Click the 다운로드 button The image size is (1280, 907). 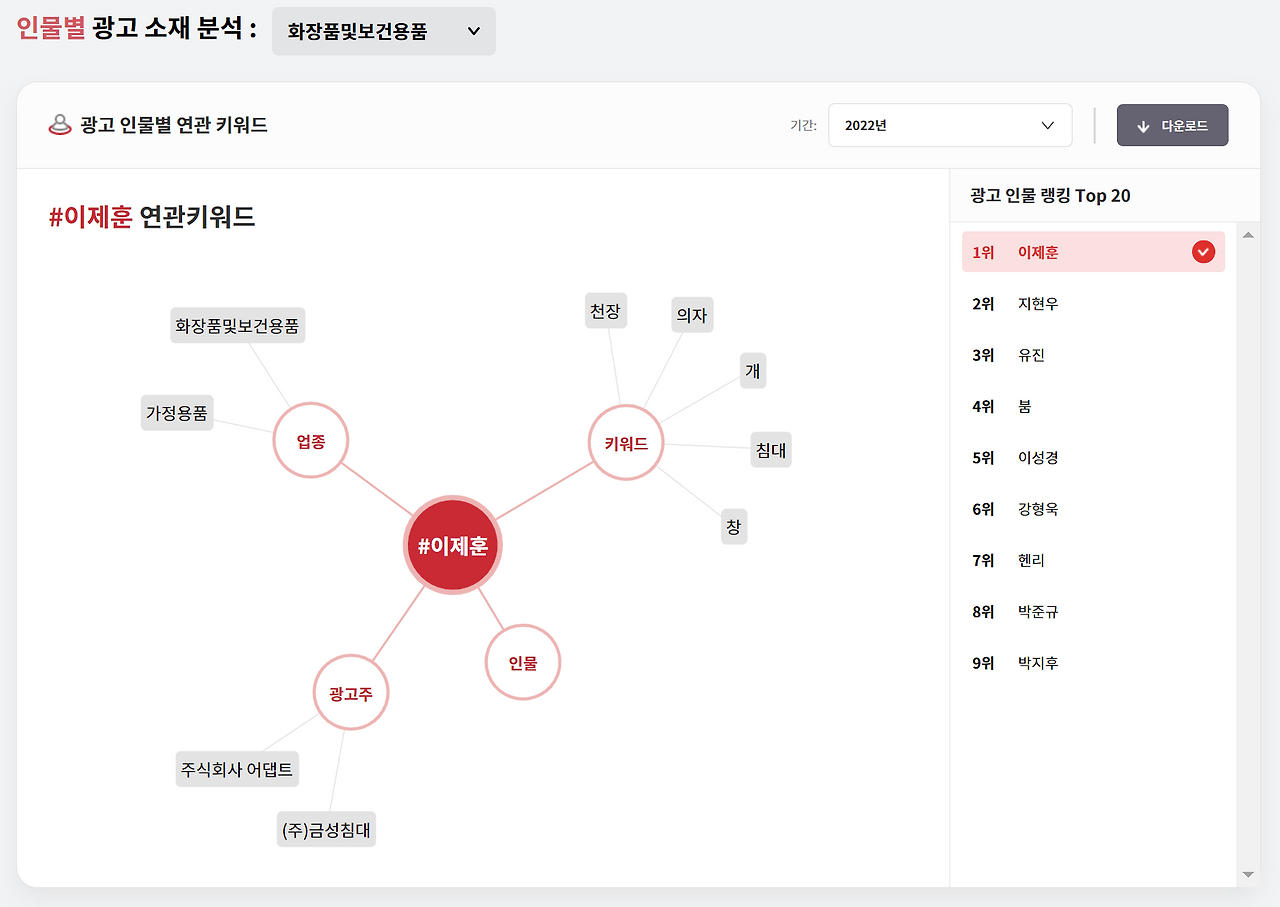tap(1172, 125)
